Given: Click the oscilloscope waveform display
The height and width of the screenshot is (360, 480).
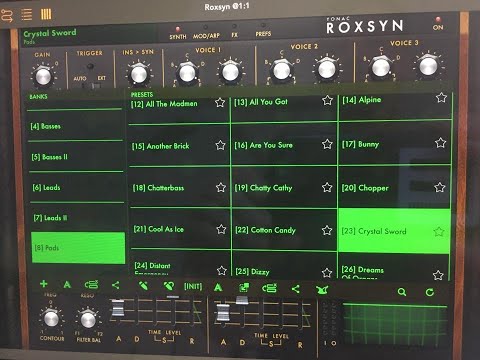Looking at the screenshot, I should tap(395, 324).
